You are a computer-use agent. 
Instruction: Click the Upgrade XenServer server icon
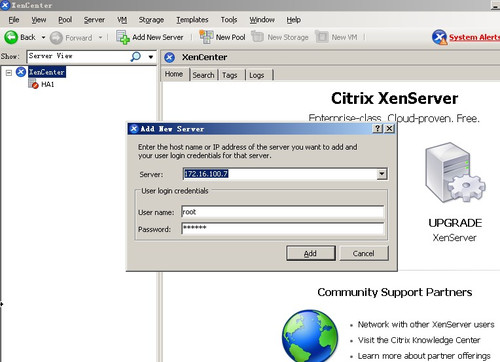[455, 173]
